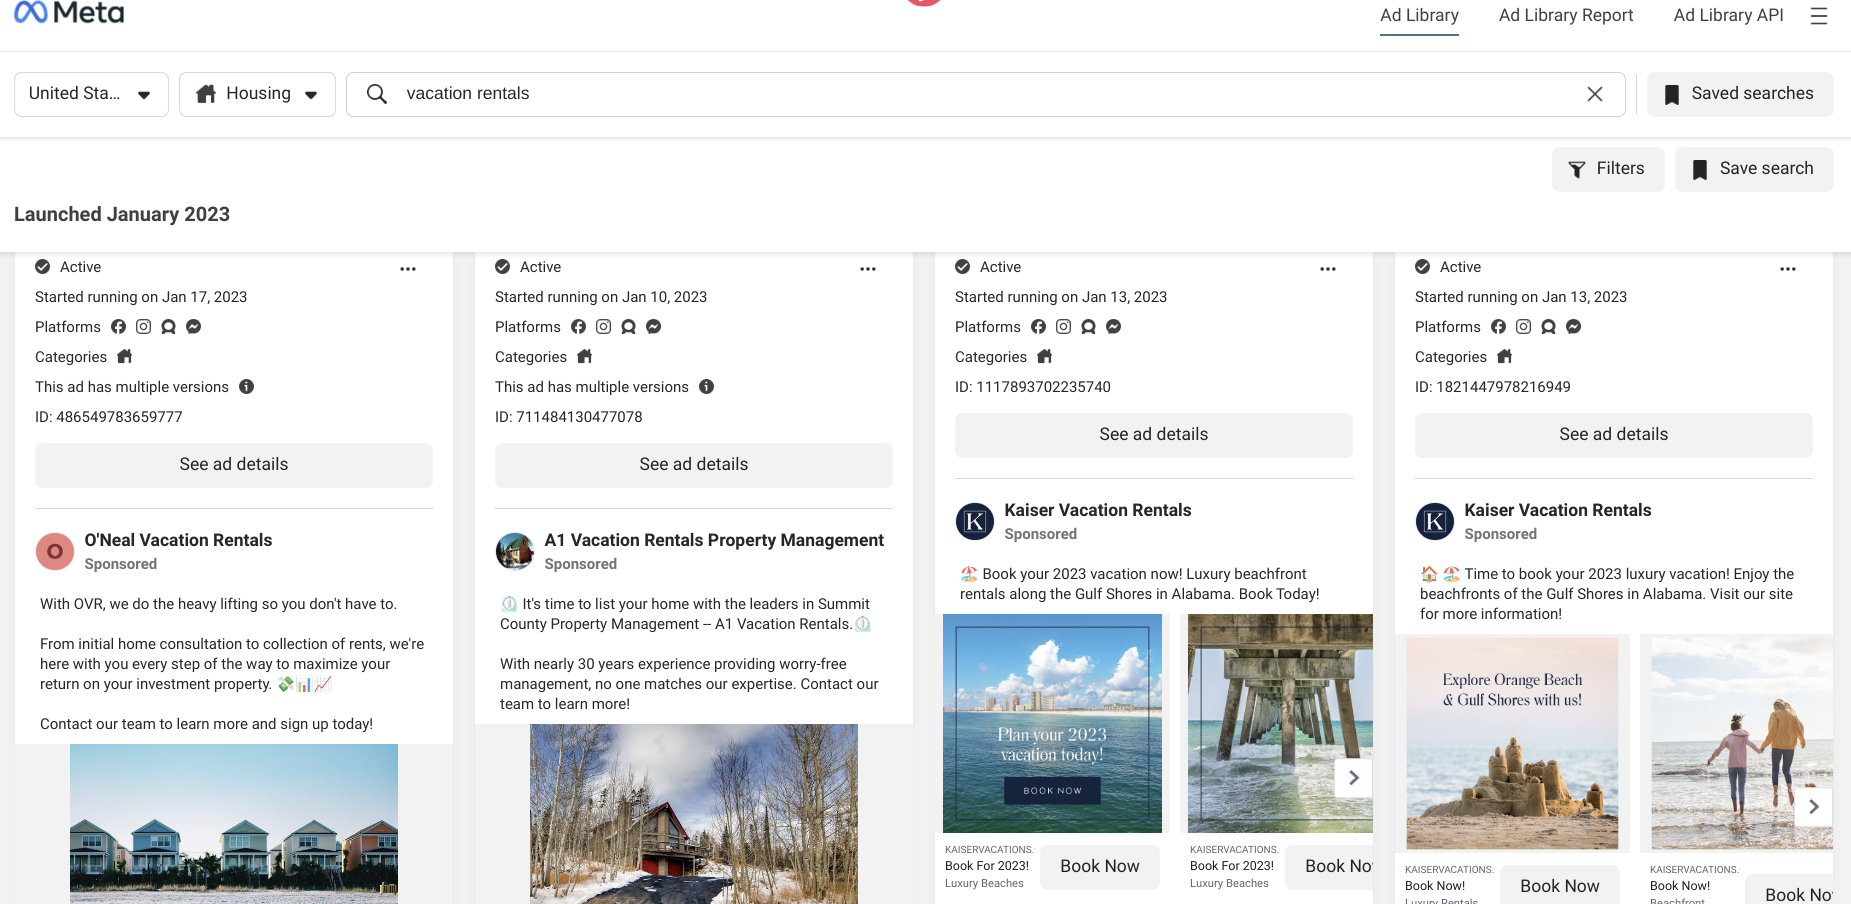
Task: Click Messenger icon on ad ID 1821447978216949
Action: pyautogui.click(x=1574, y=327)
